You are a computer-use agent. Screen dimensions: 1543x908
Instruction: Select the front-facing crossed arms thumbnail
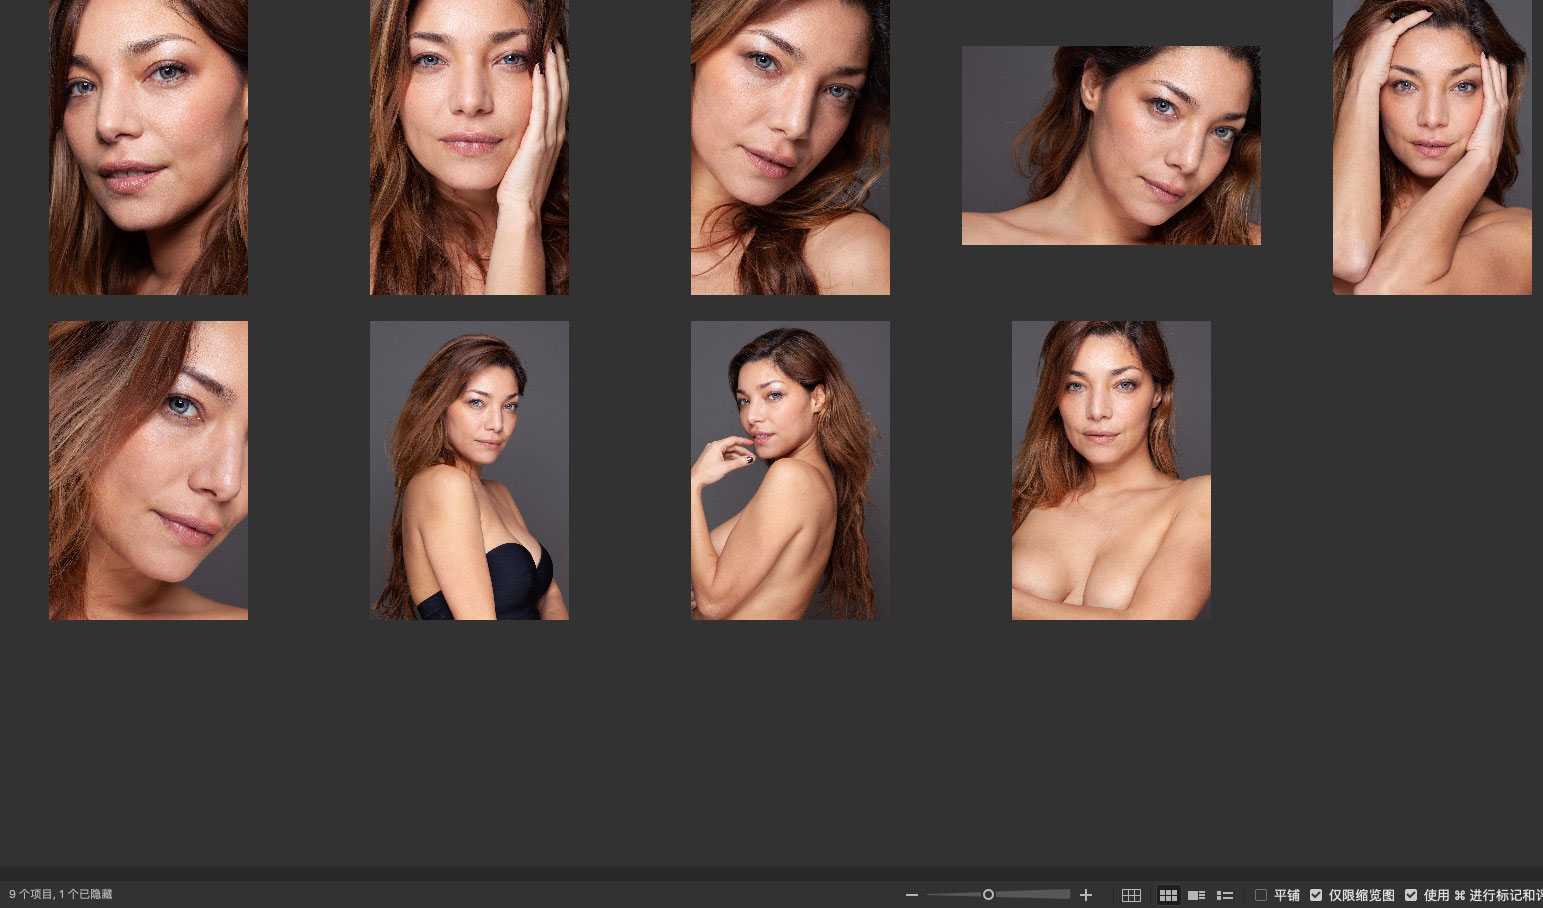pyautogui.click(x=1111, y=470)
